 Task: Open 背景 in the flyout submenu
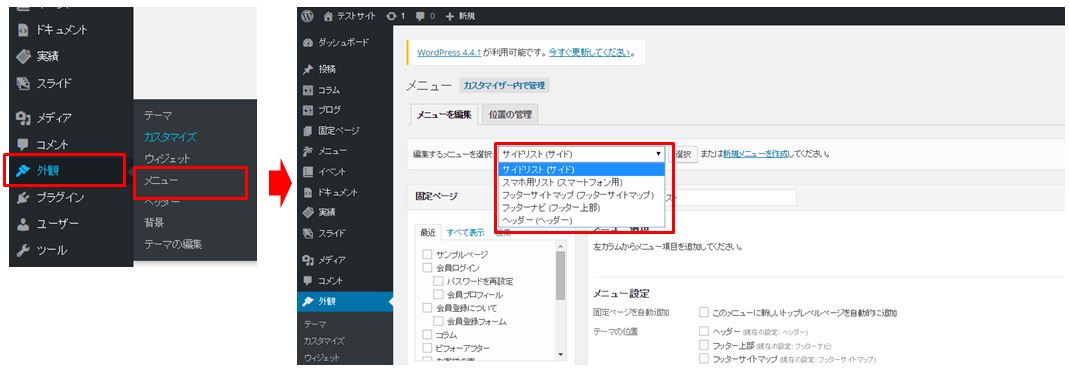point(153,223)
